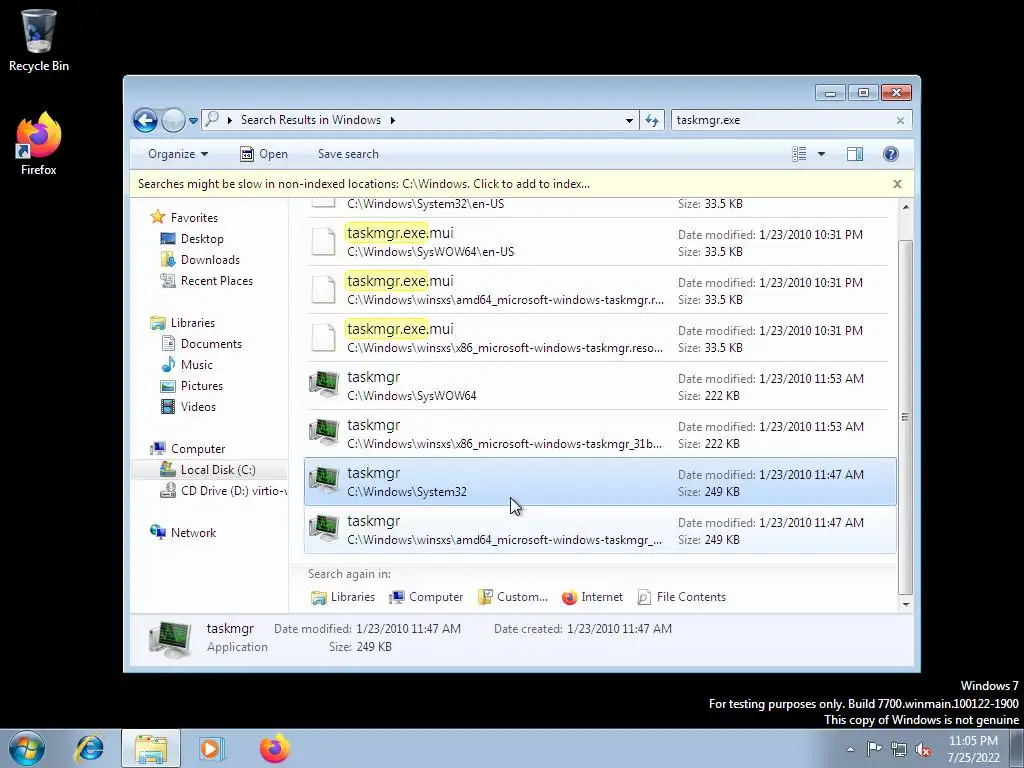Launch Internet Explorer from the taskbar
1024x768 pixels.
pyautogui.click(x=89, y=748)
